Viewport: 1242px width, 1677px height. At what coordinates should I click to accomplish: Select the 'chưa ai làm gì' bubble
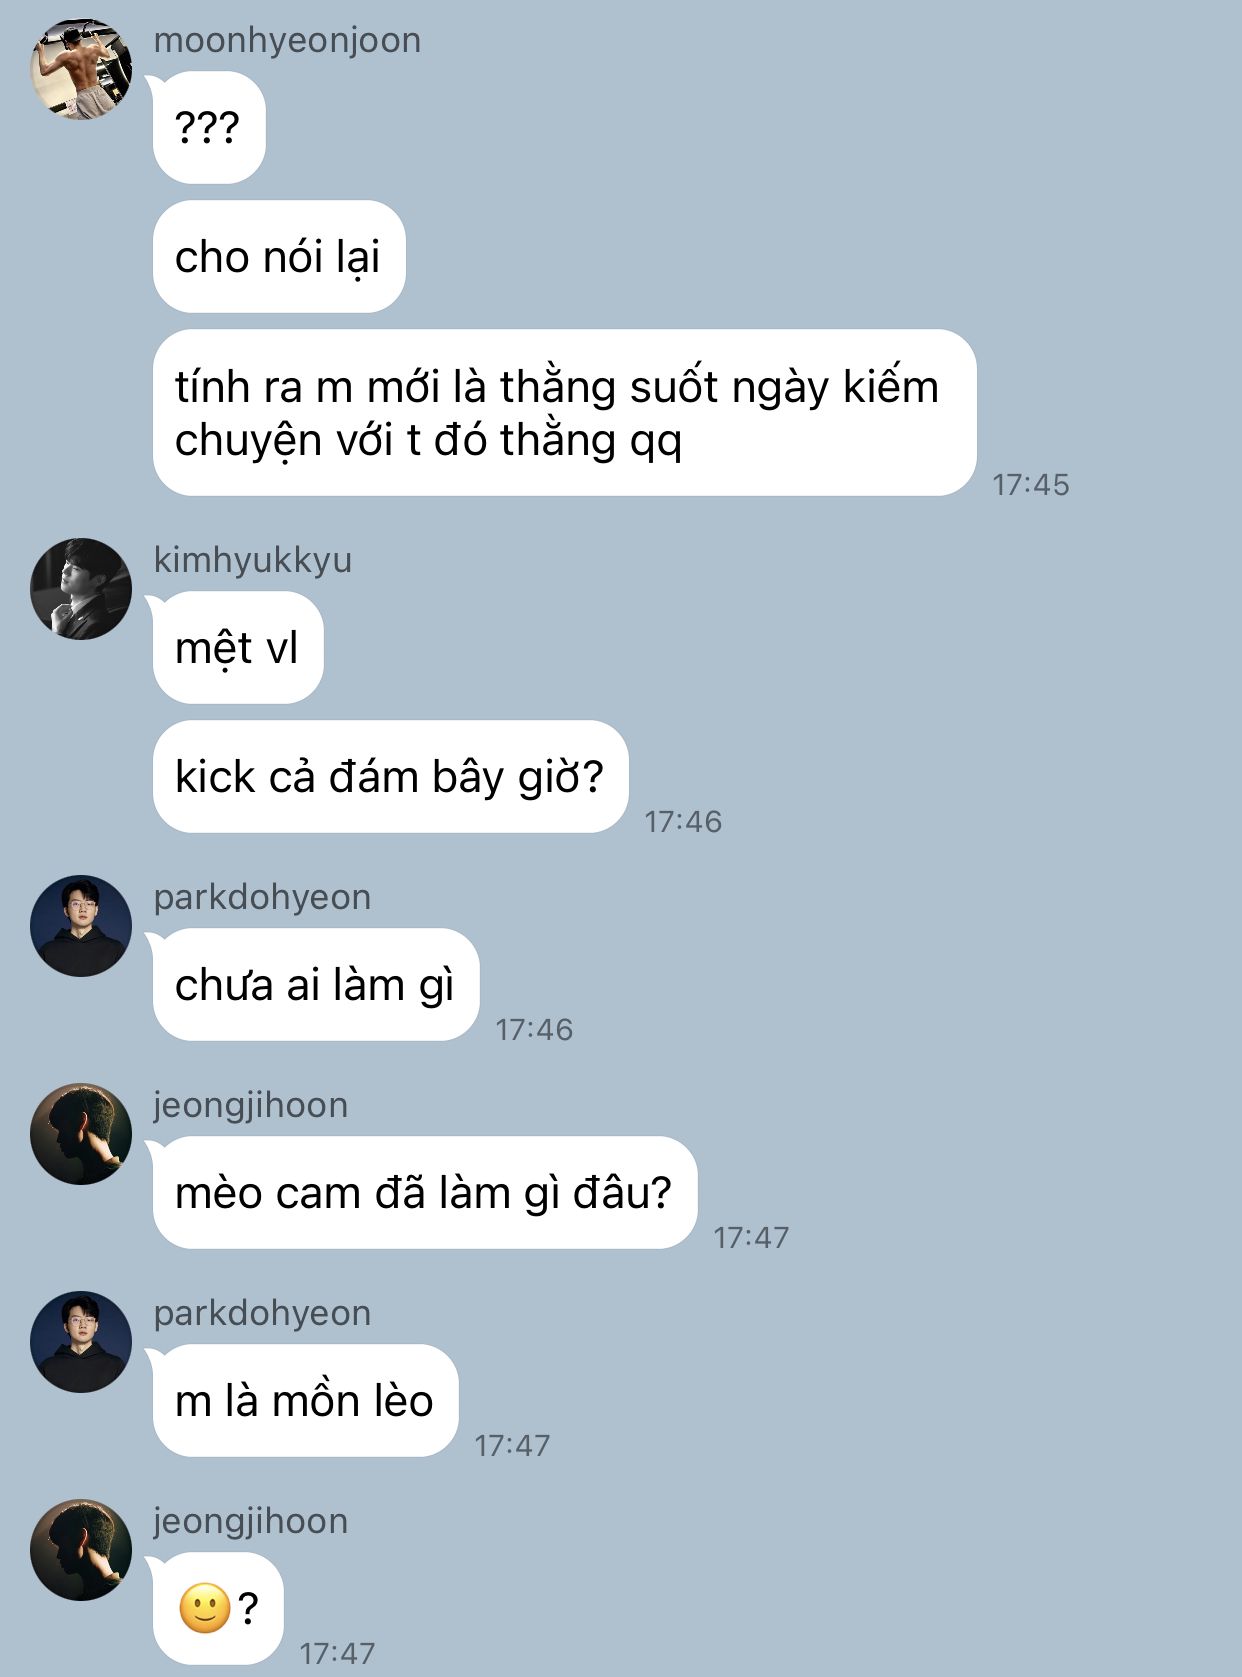(316, 984)
